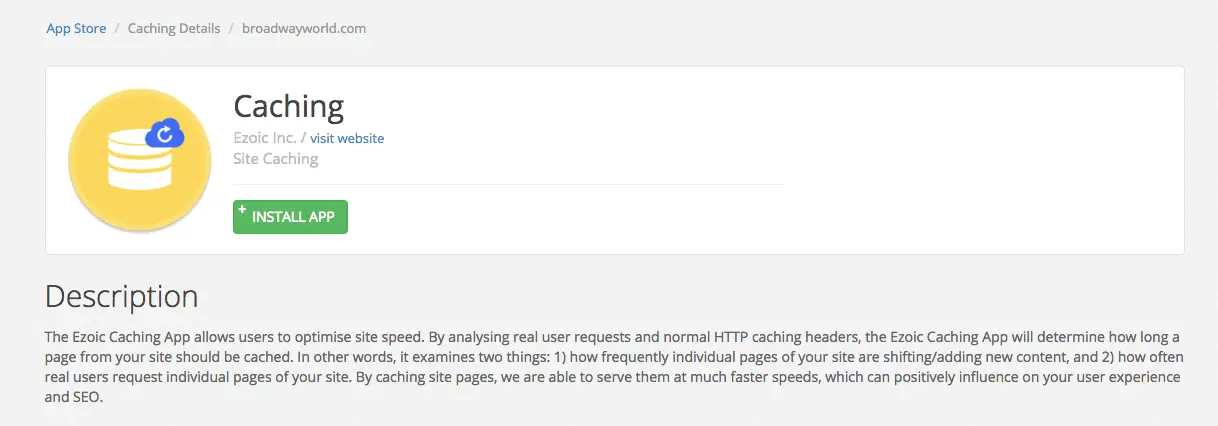The height and width of the screenshot is (426, 1218).
Task: Click the slash after App Store breadcrumb
Action: [x=117, y=28]
